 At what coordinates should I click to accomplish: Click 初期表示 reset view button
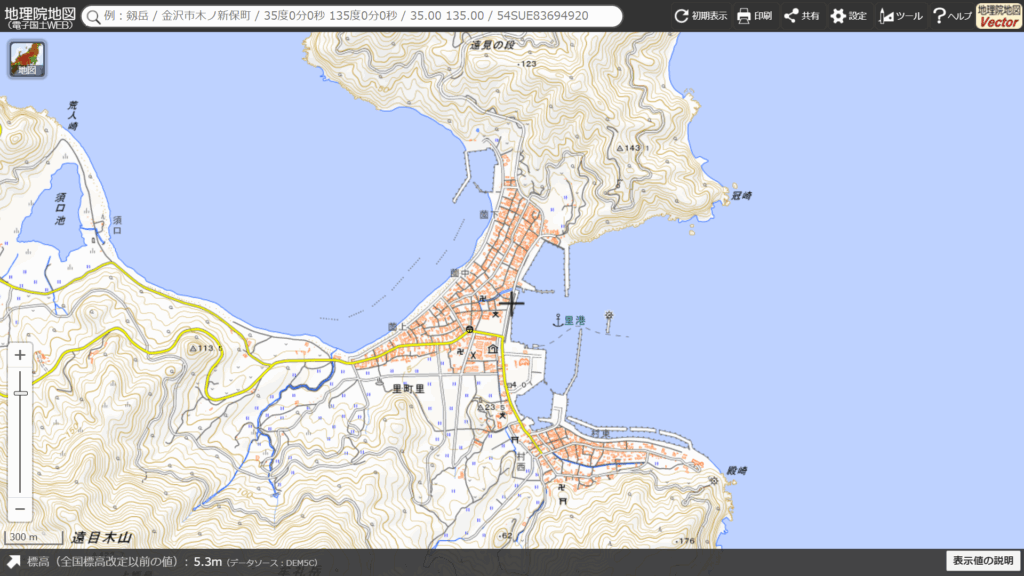(701, 16)
